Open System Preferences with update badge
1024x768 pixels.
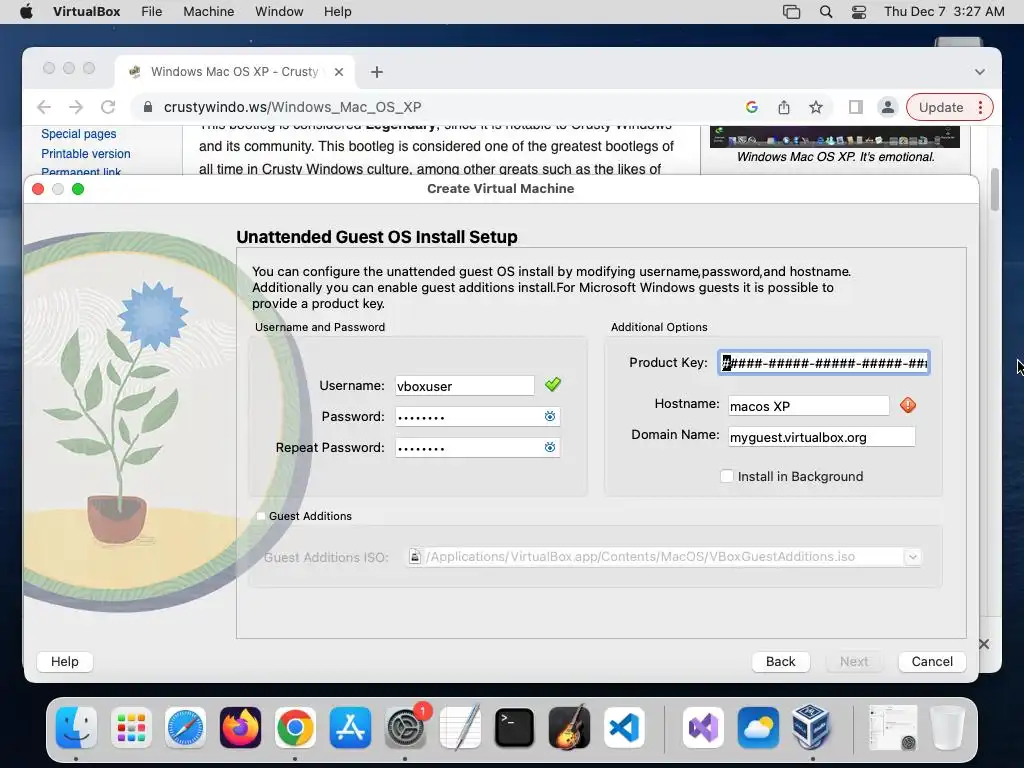[406, 728]
